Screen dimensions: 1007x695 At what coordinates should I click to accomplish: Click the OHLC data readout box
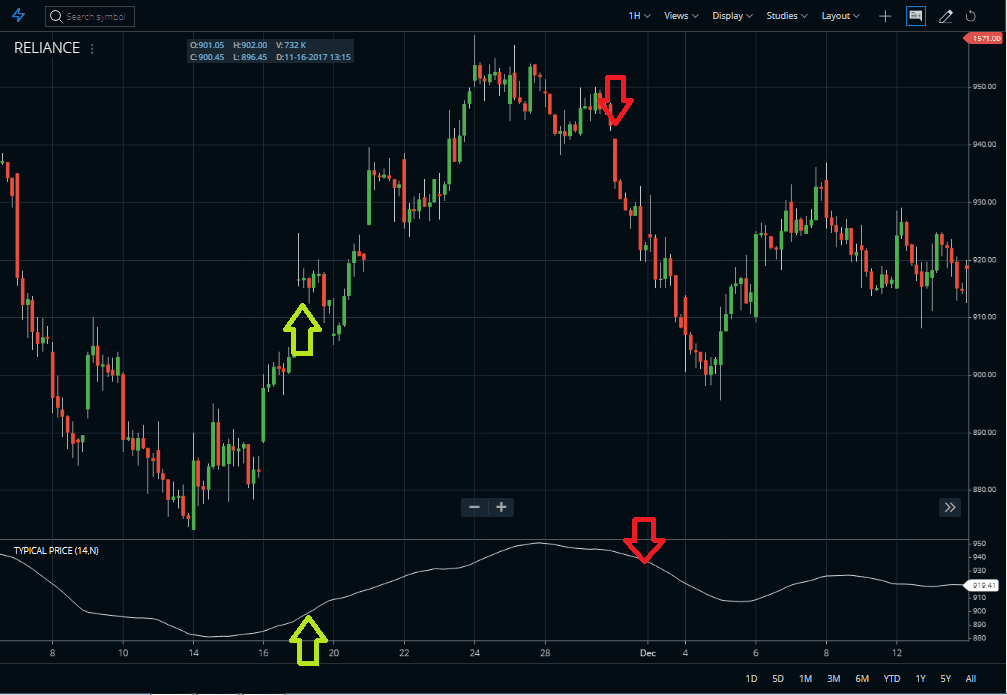[x=270, y=51]
